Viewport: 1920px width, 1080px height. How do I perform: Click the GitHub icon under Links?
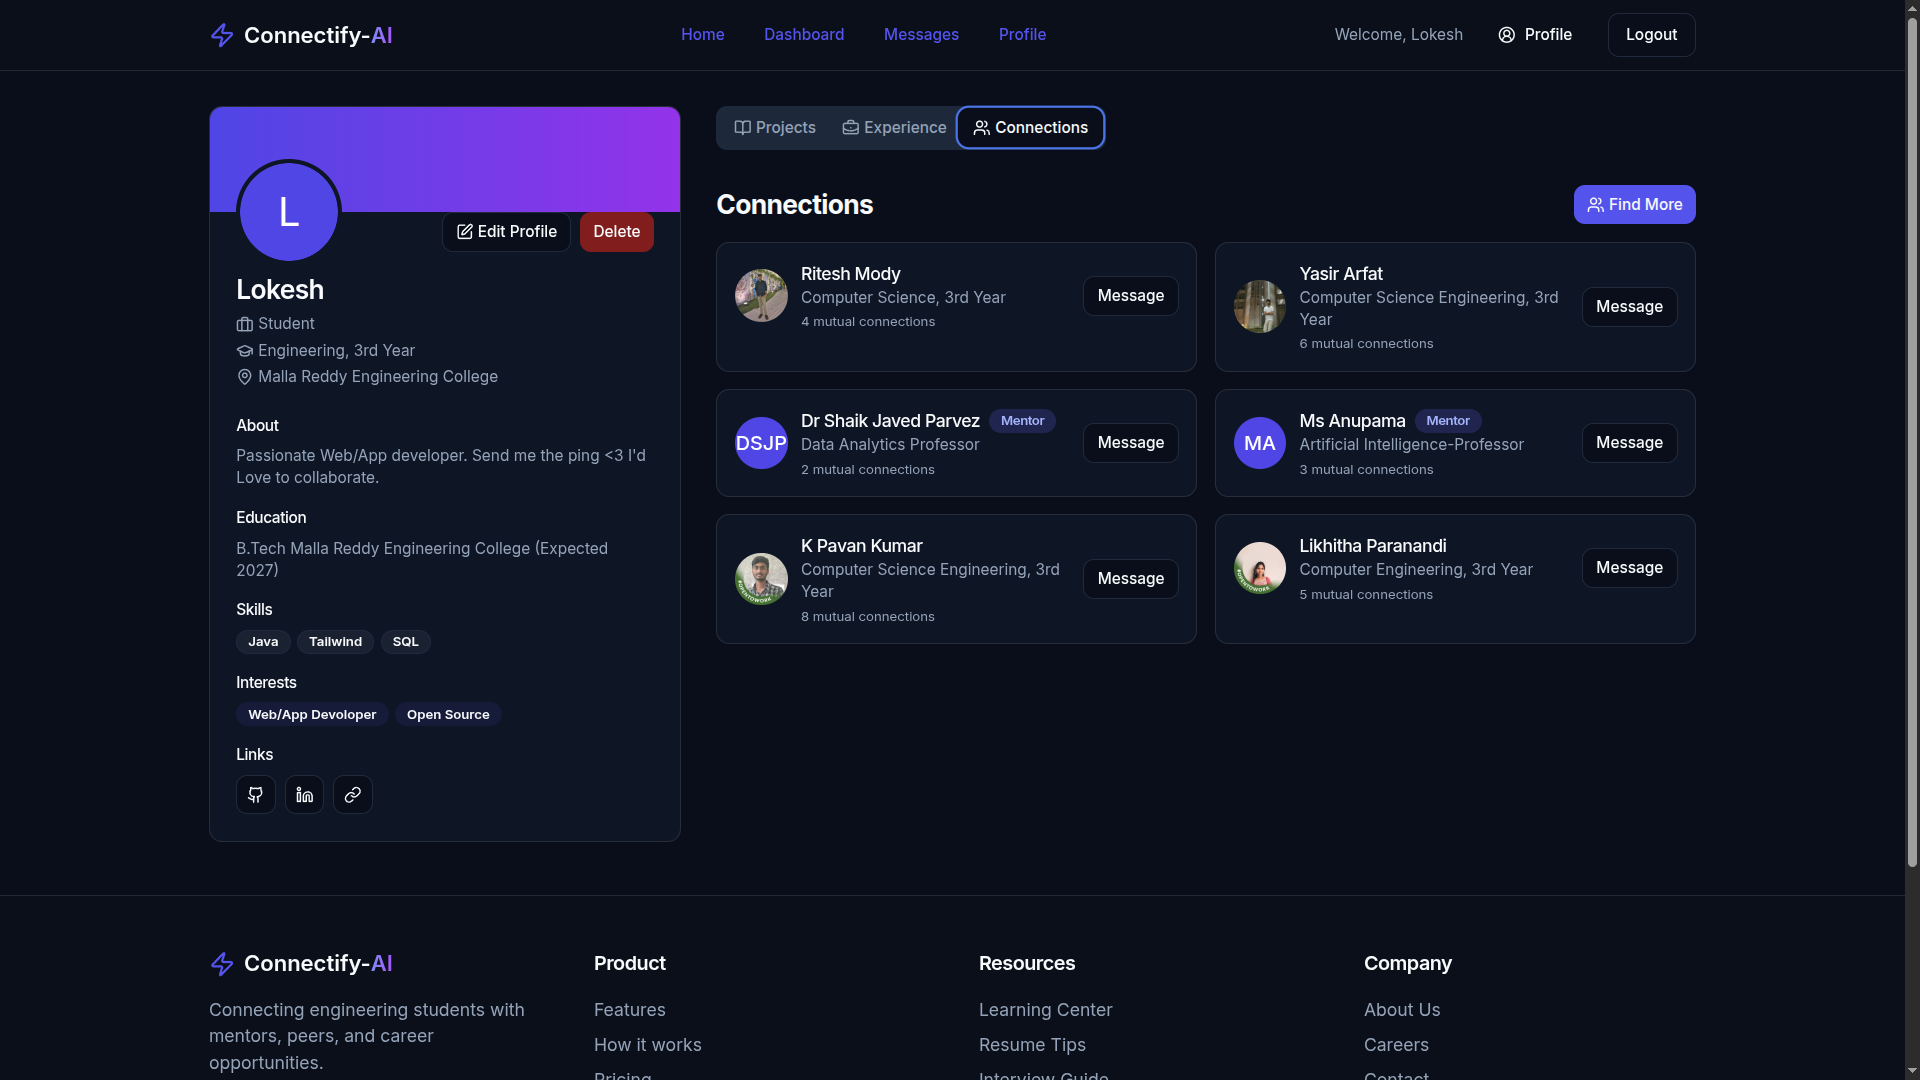click(255, 794)
